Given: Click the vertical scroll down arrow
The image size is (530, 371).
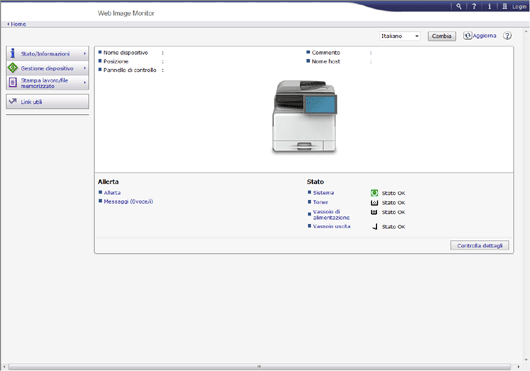Looking at the screenshot, I should (x=526, y=360).
